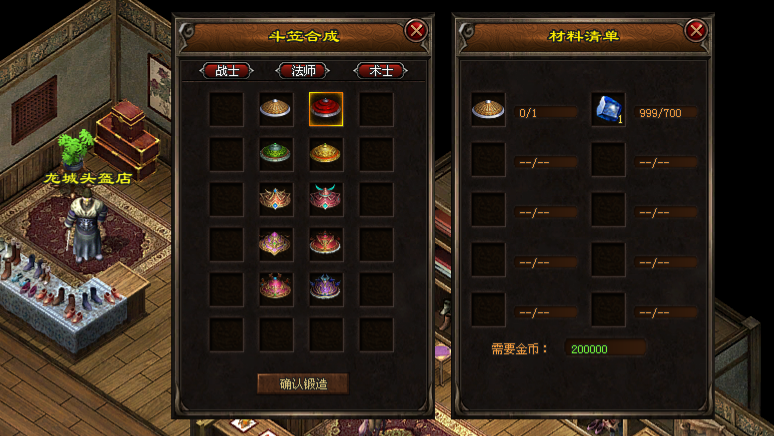Choose the green jade hat icon
Image resolution: width=774 pixels, height=436 pixels.
pyautogui.click(x=275, y=154)
